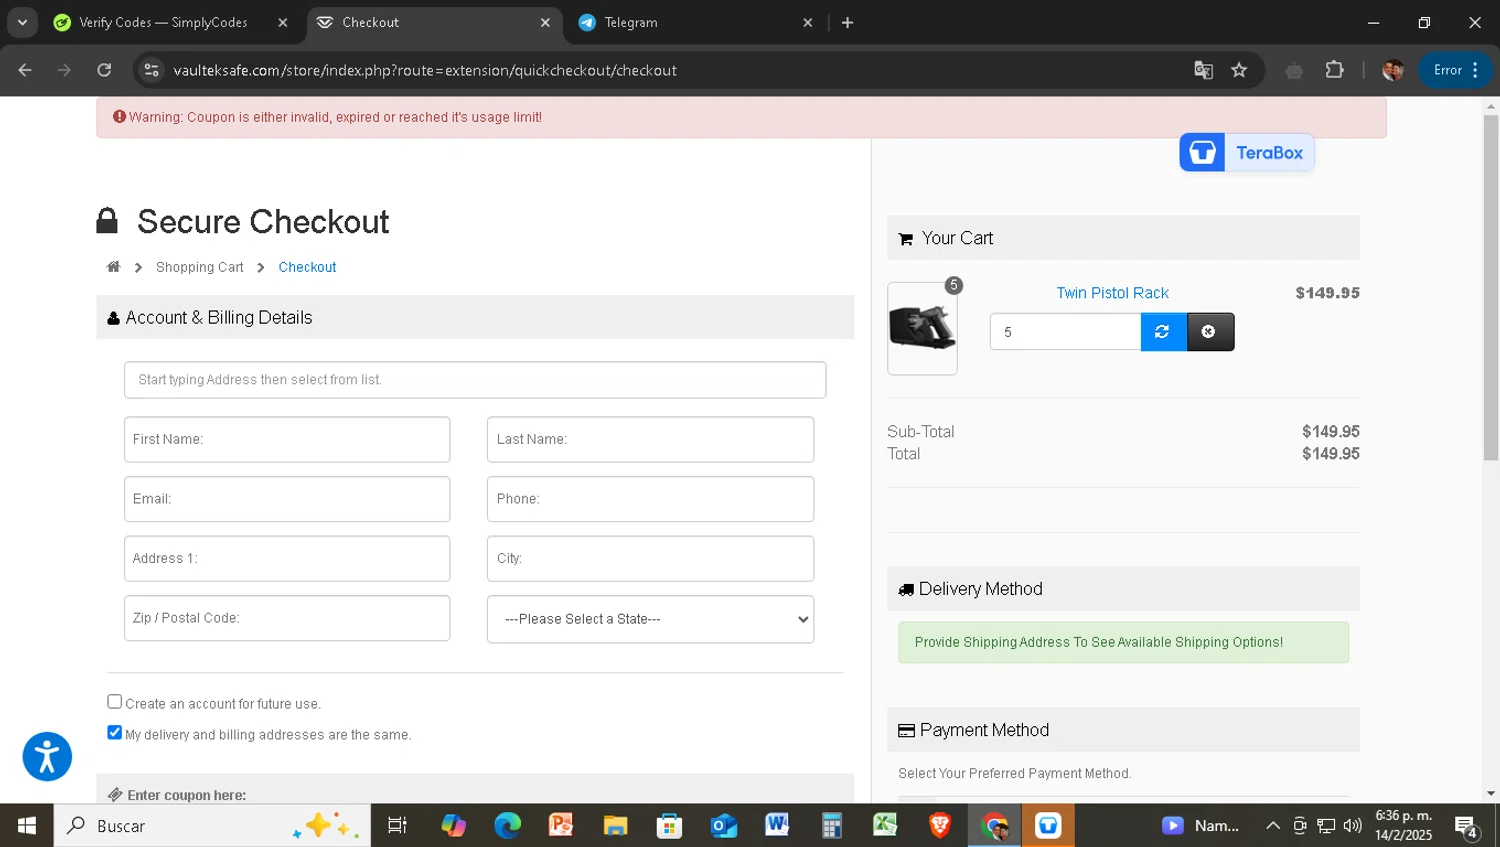Click the taskbar clock showing 6:36 p. m.

click(1403, 825)
